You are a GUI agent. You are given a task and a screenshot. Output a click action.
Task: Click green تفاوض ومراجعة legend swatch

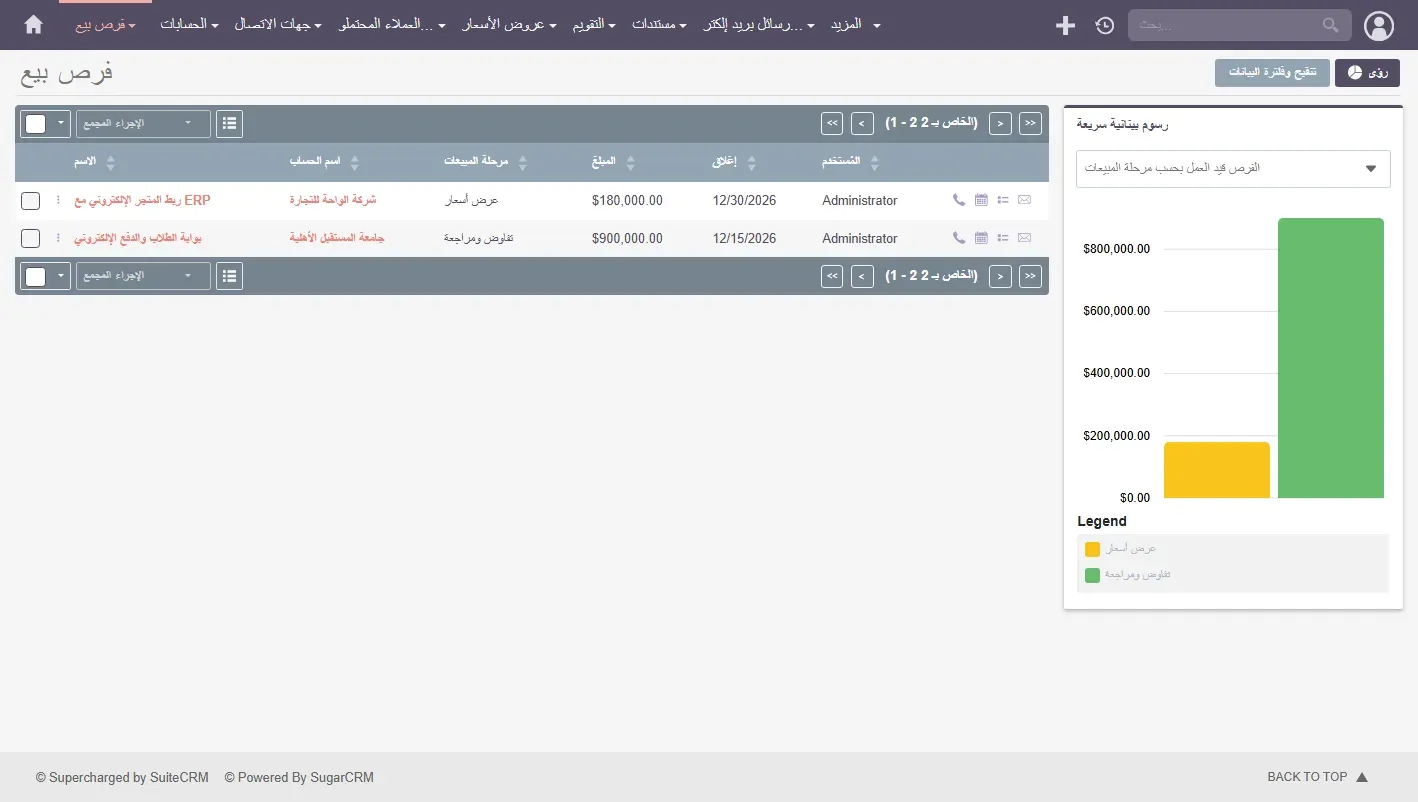1092,575
